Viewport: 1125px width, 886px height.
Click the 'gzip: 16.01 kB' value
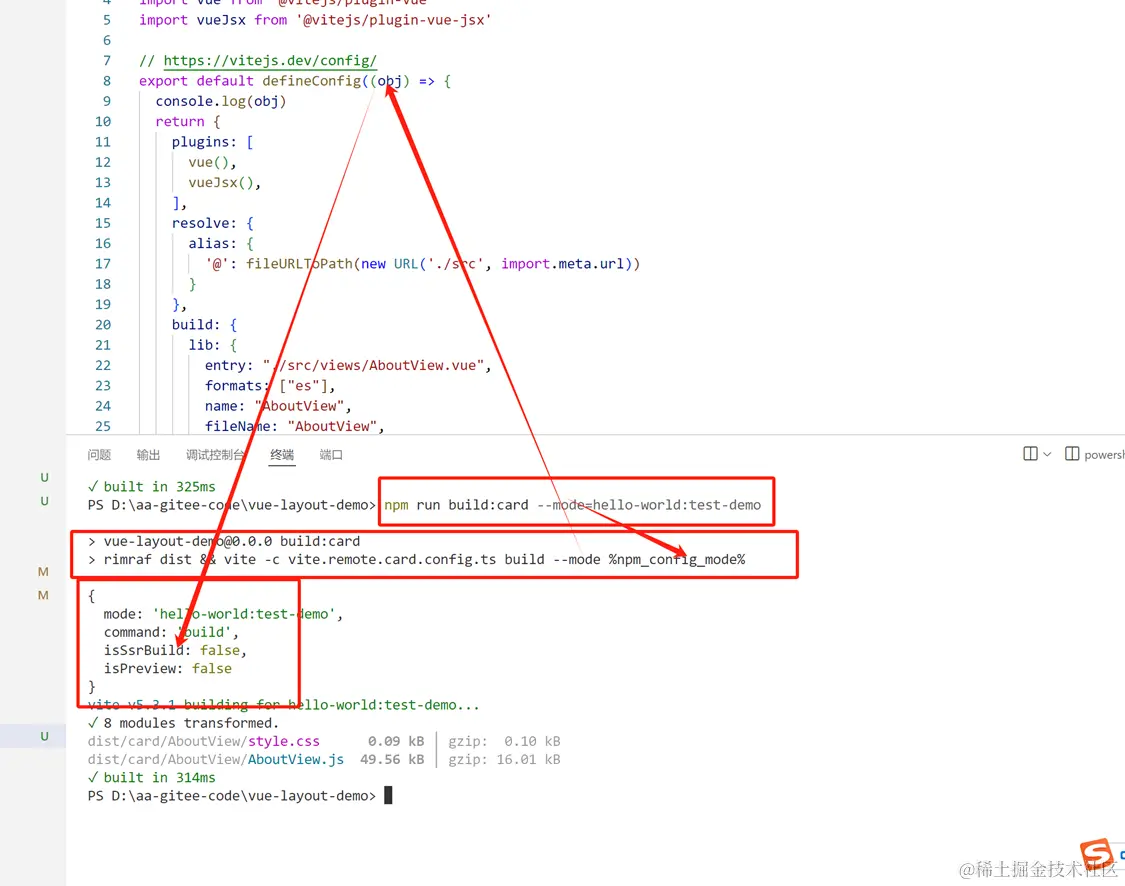(x=504, y=759)
